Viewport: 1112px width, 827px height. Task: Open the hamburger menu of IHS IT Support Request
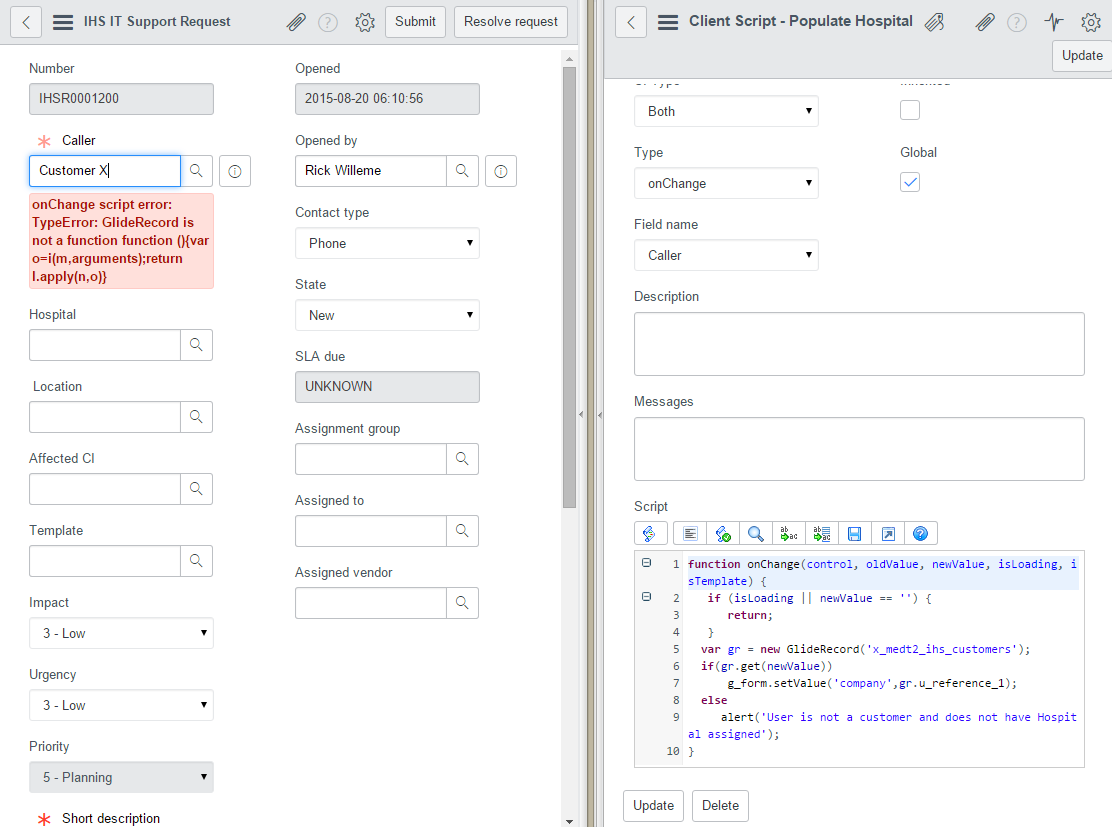[63, 22]
